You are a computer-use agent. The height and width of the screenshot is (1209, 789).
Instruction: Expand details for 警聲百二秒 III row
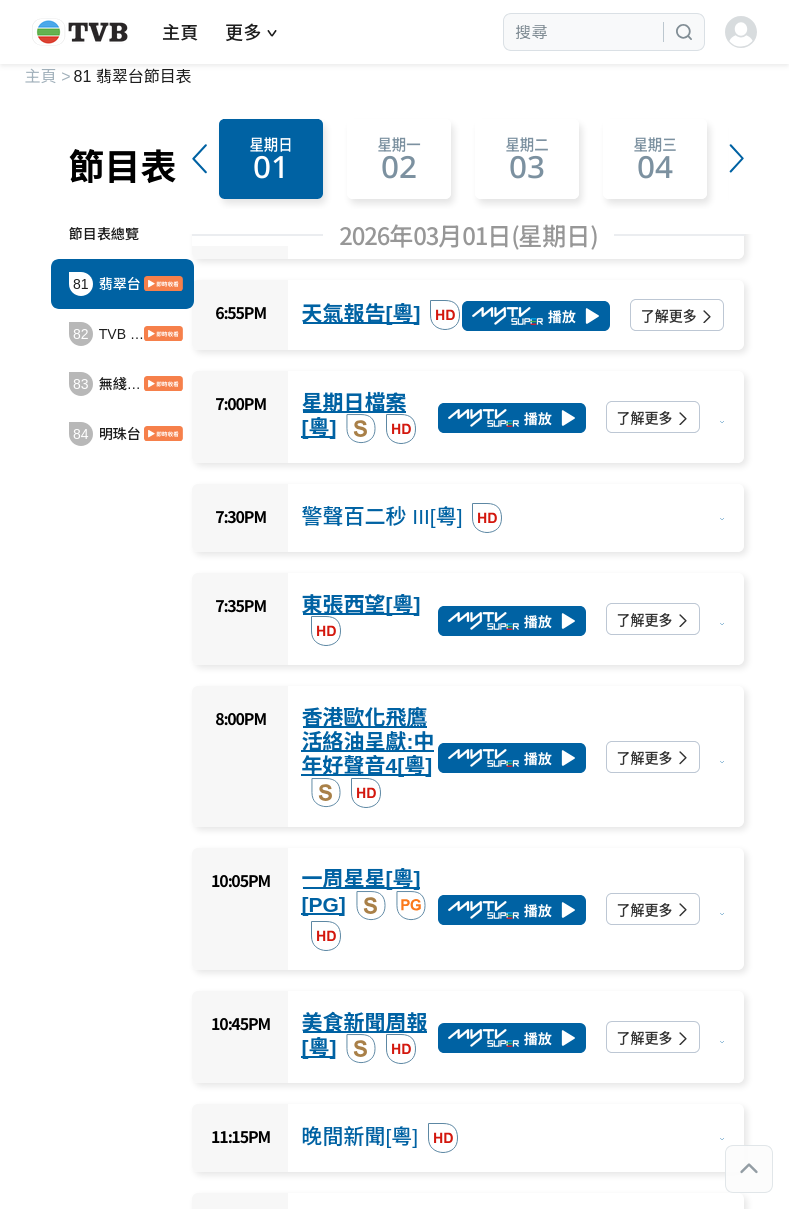point(722,518)
